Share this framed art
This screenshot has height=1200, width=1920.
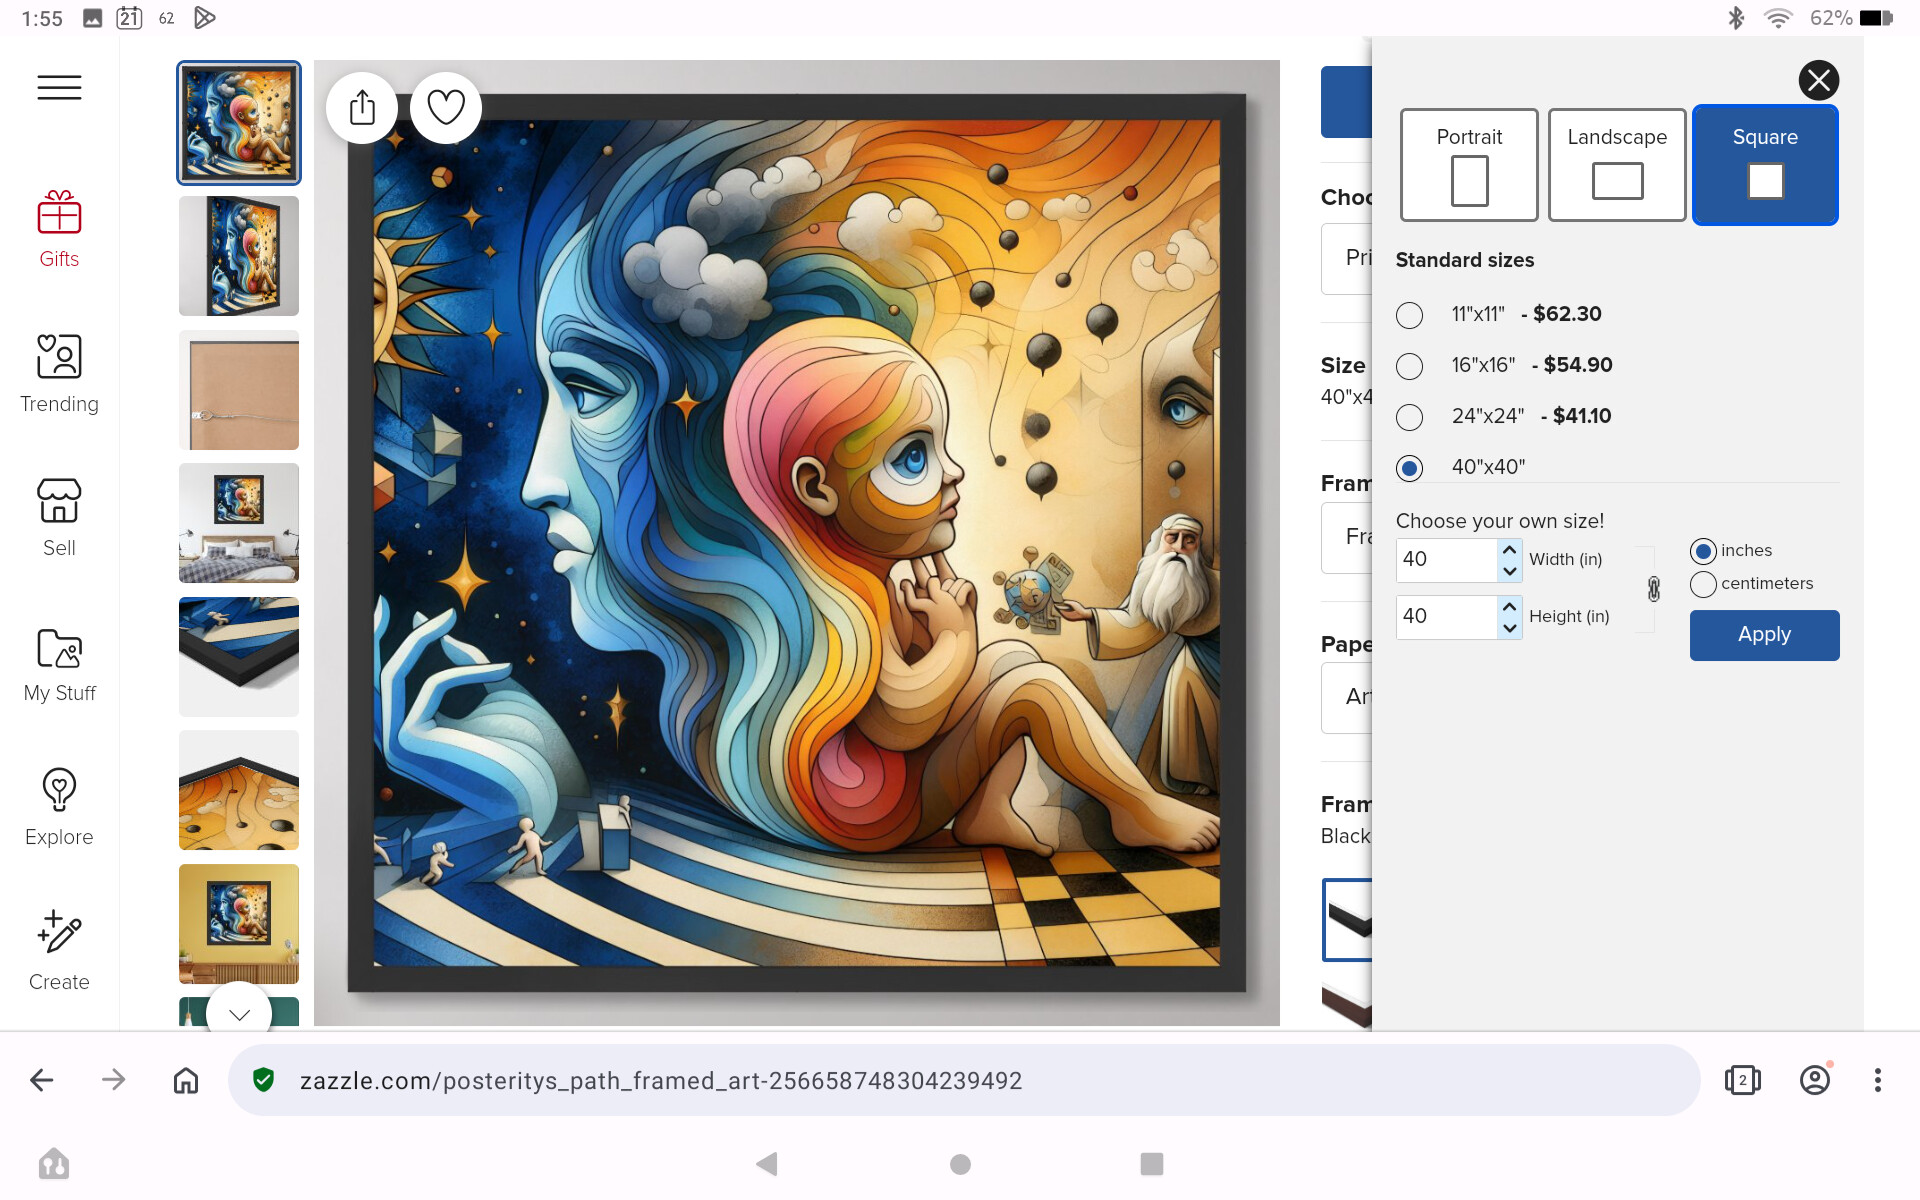click(x=362, y=108)
